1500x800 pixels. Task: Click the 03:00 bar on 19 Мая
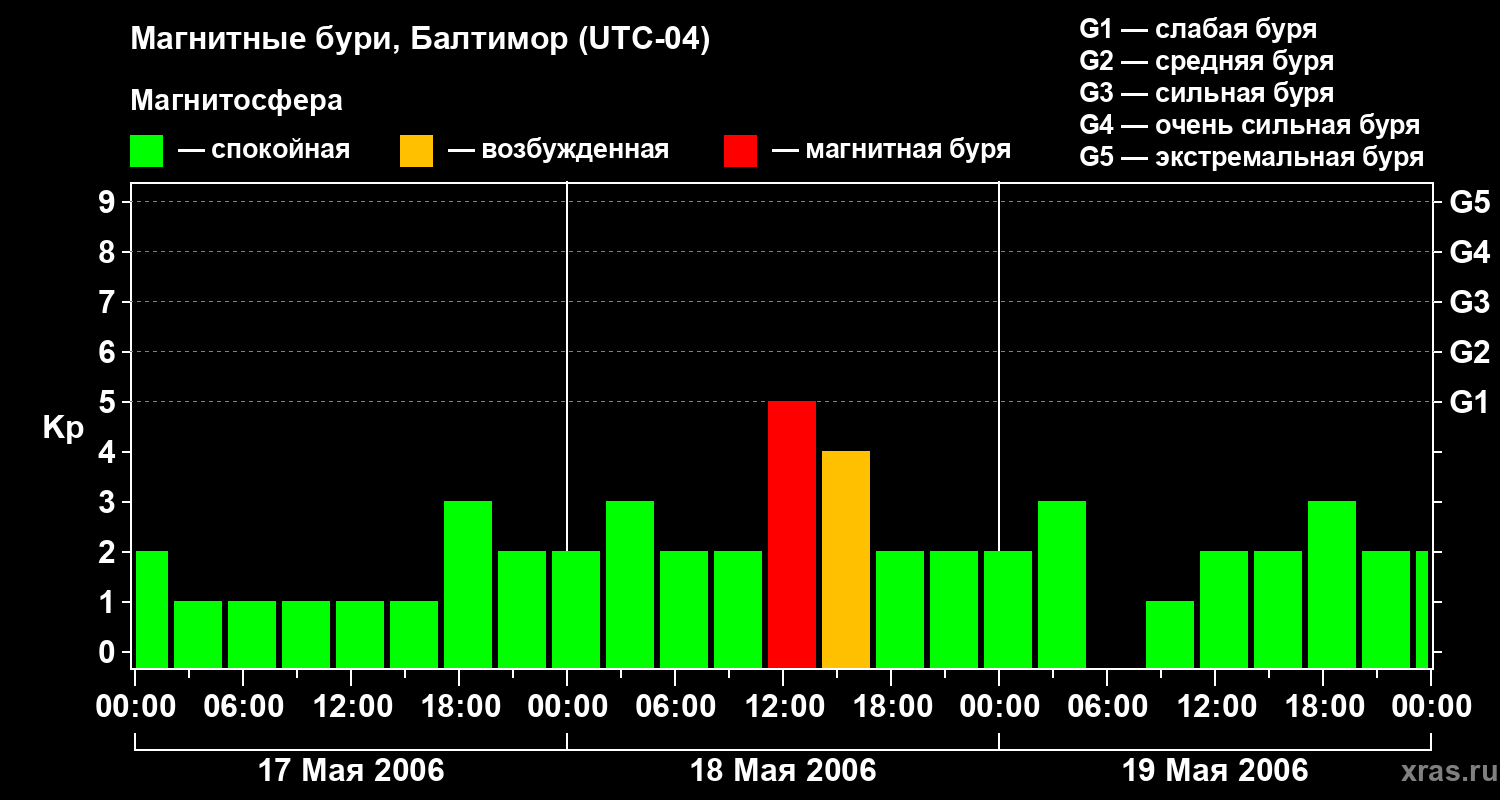click(x=1062, y=585)
